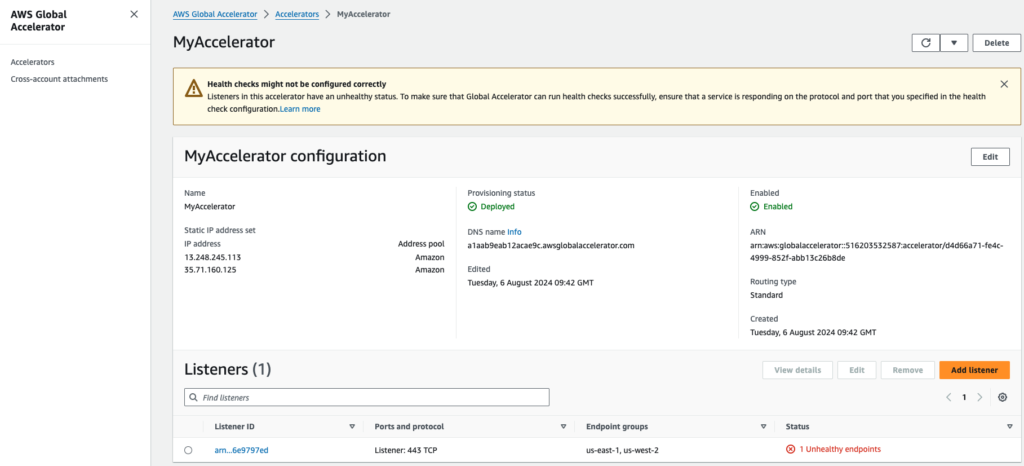Image resolution: width=1024 pixels, height=466 pixels.
Task: Click the warning triangle icon in banner
Action: click(x=193, y=88)
